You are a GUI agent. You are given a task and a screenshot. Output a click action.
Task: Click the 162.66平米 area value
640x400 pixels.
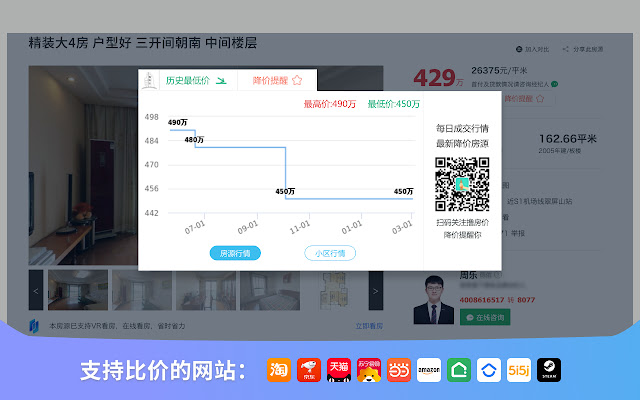click(x=568, y=139)
